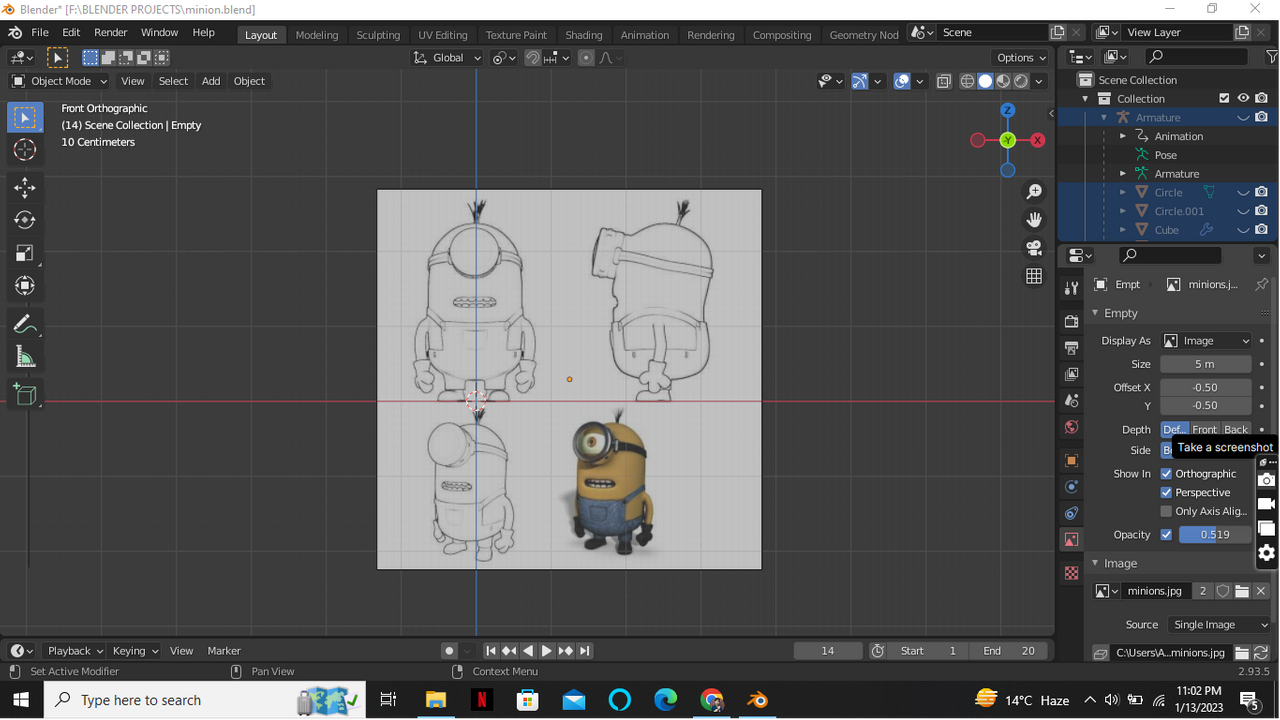The width and height of the screenshot is (1280, 720).
Task: Disable Circle object in renders
Action: 1262,192
